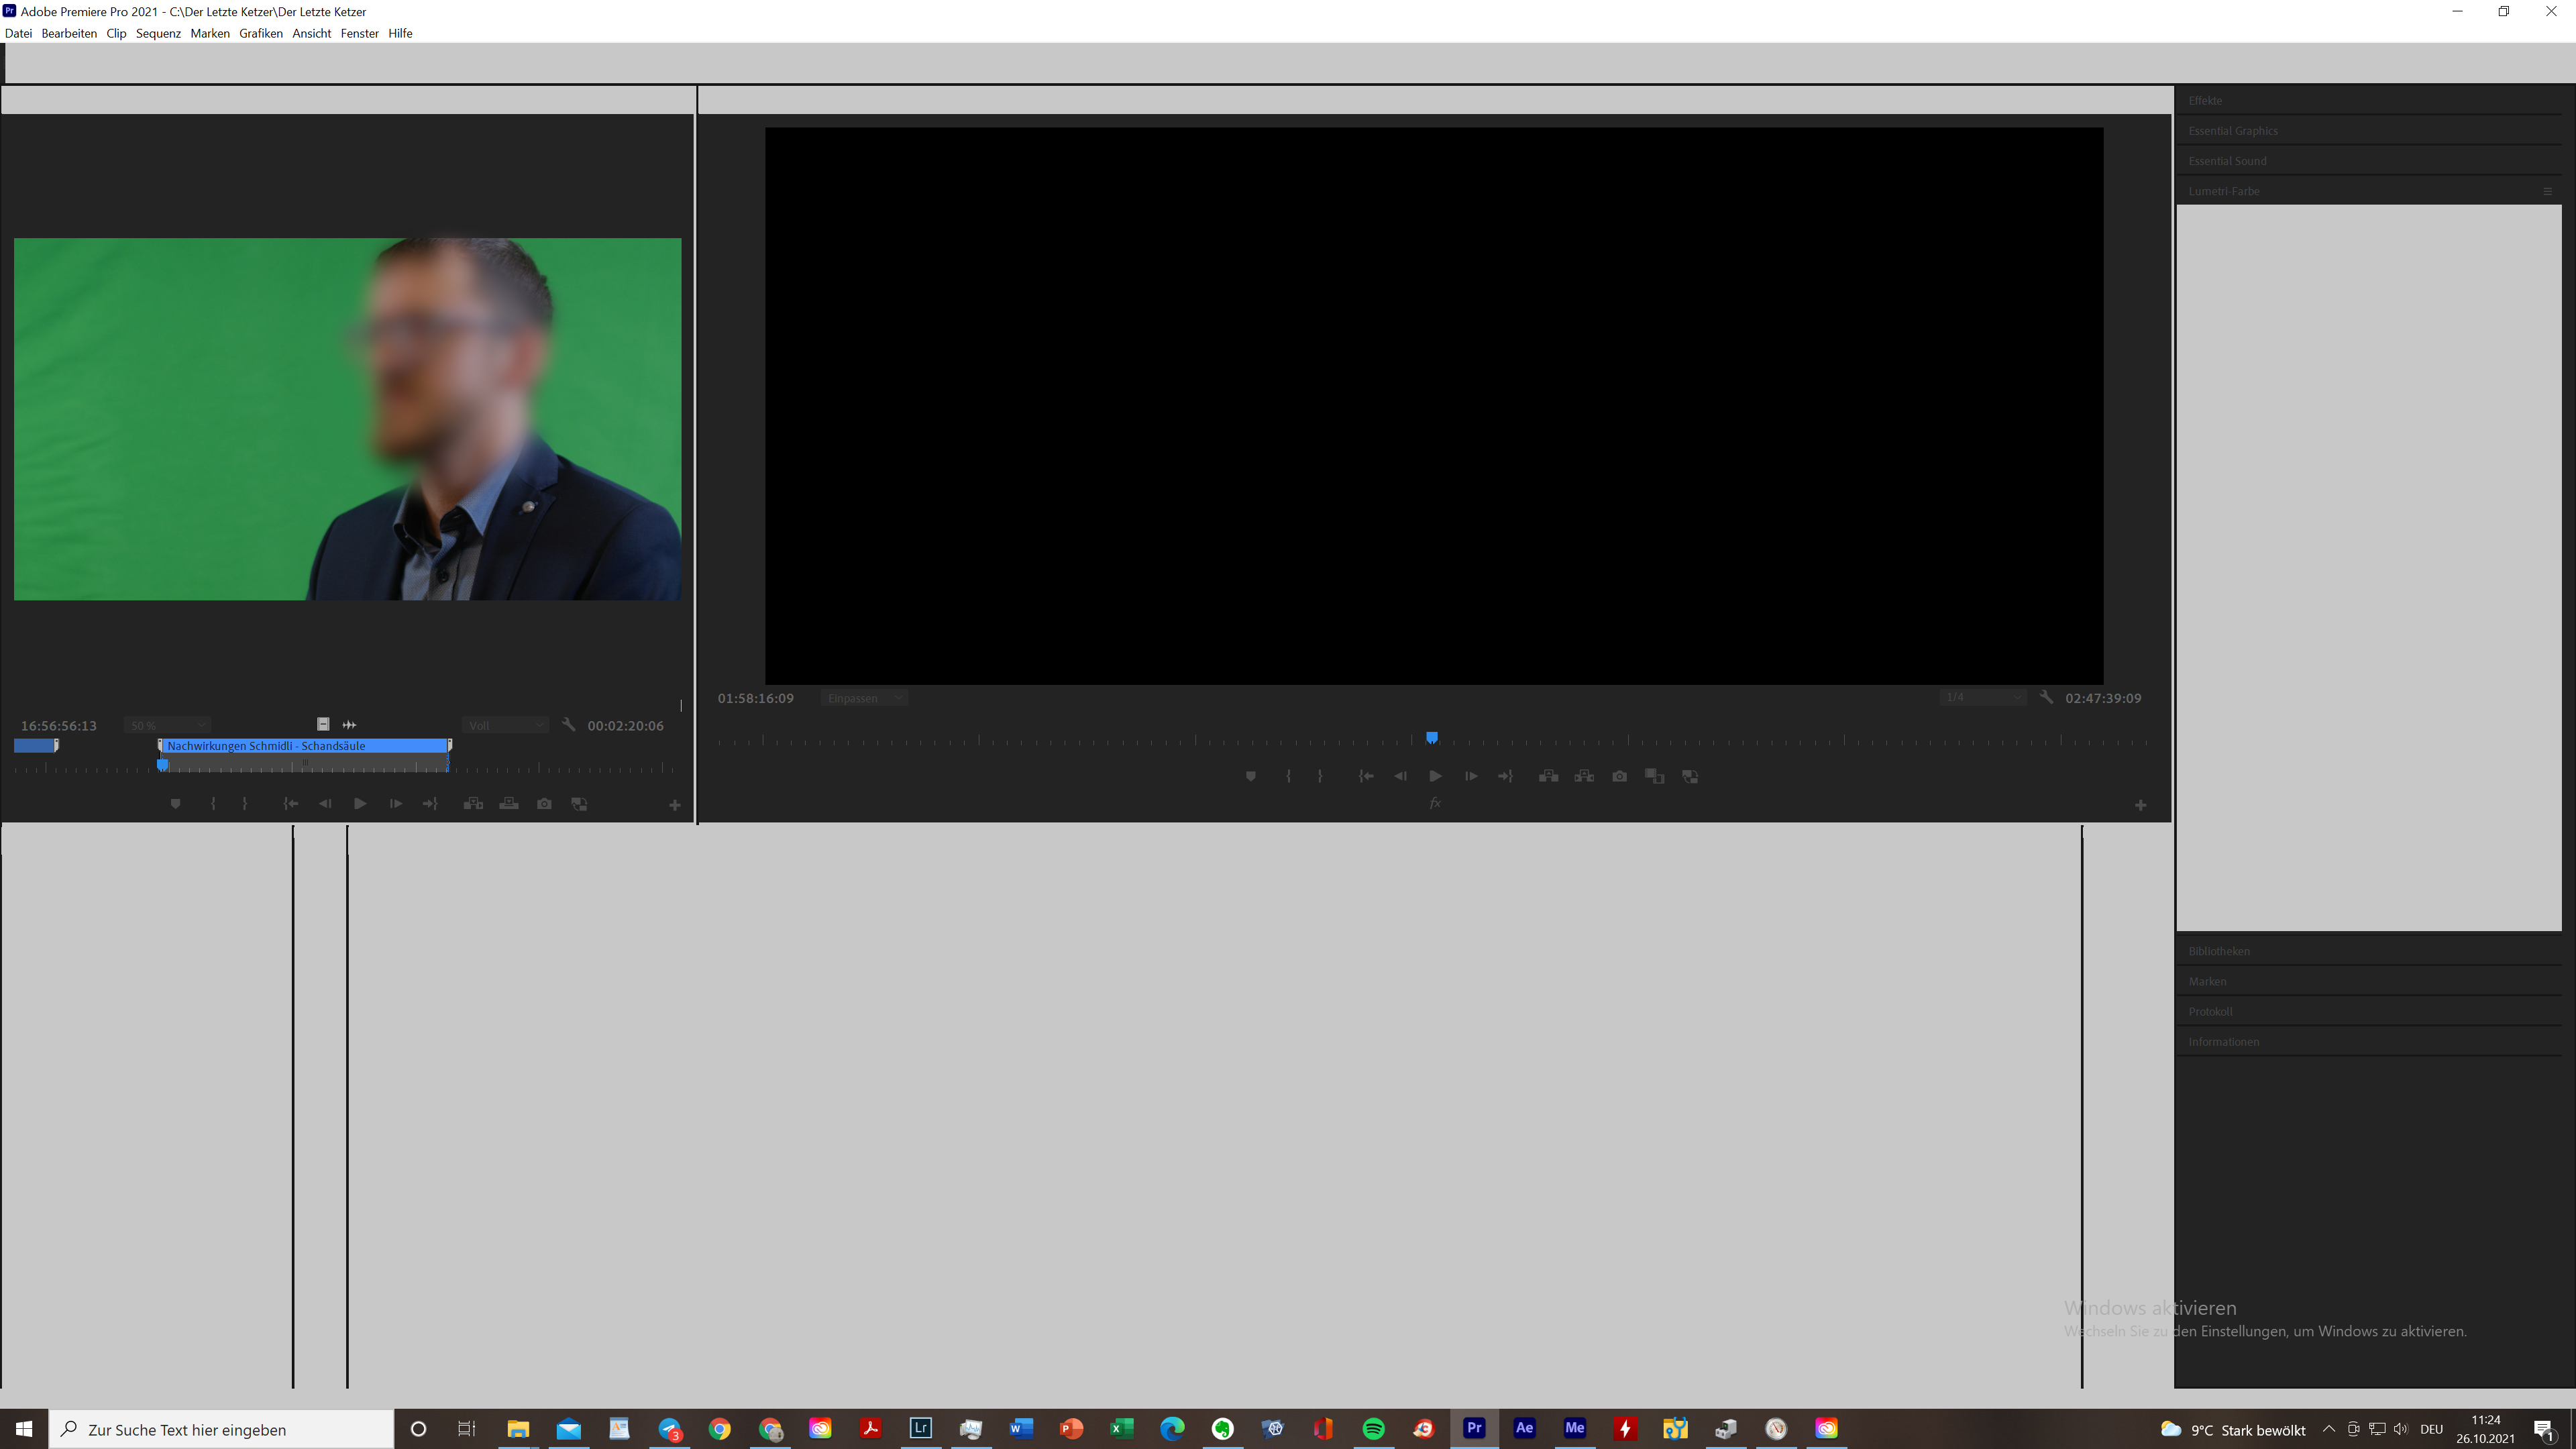The width and height of the screenshot is (2576, 1449).
Task: Export a frame using the camera icon
Action: [x=1619, y=776]
